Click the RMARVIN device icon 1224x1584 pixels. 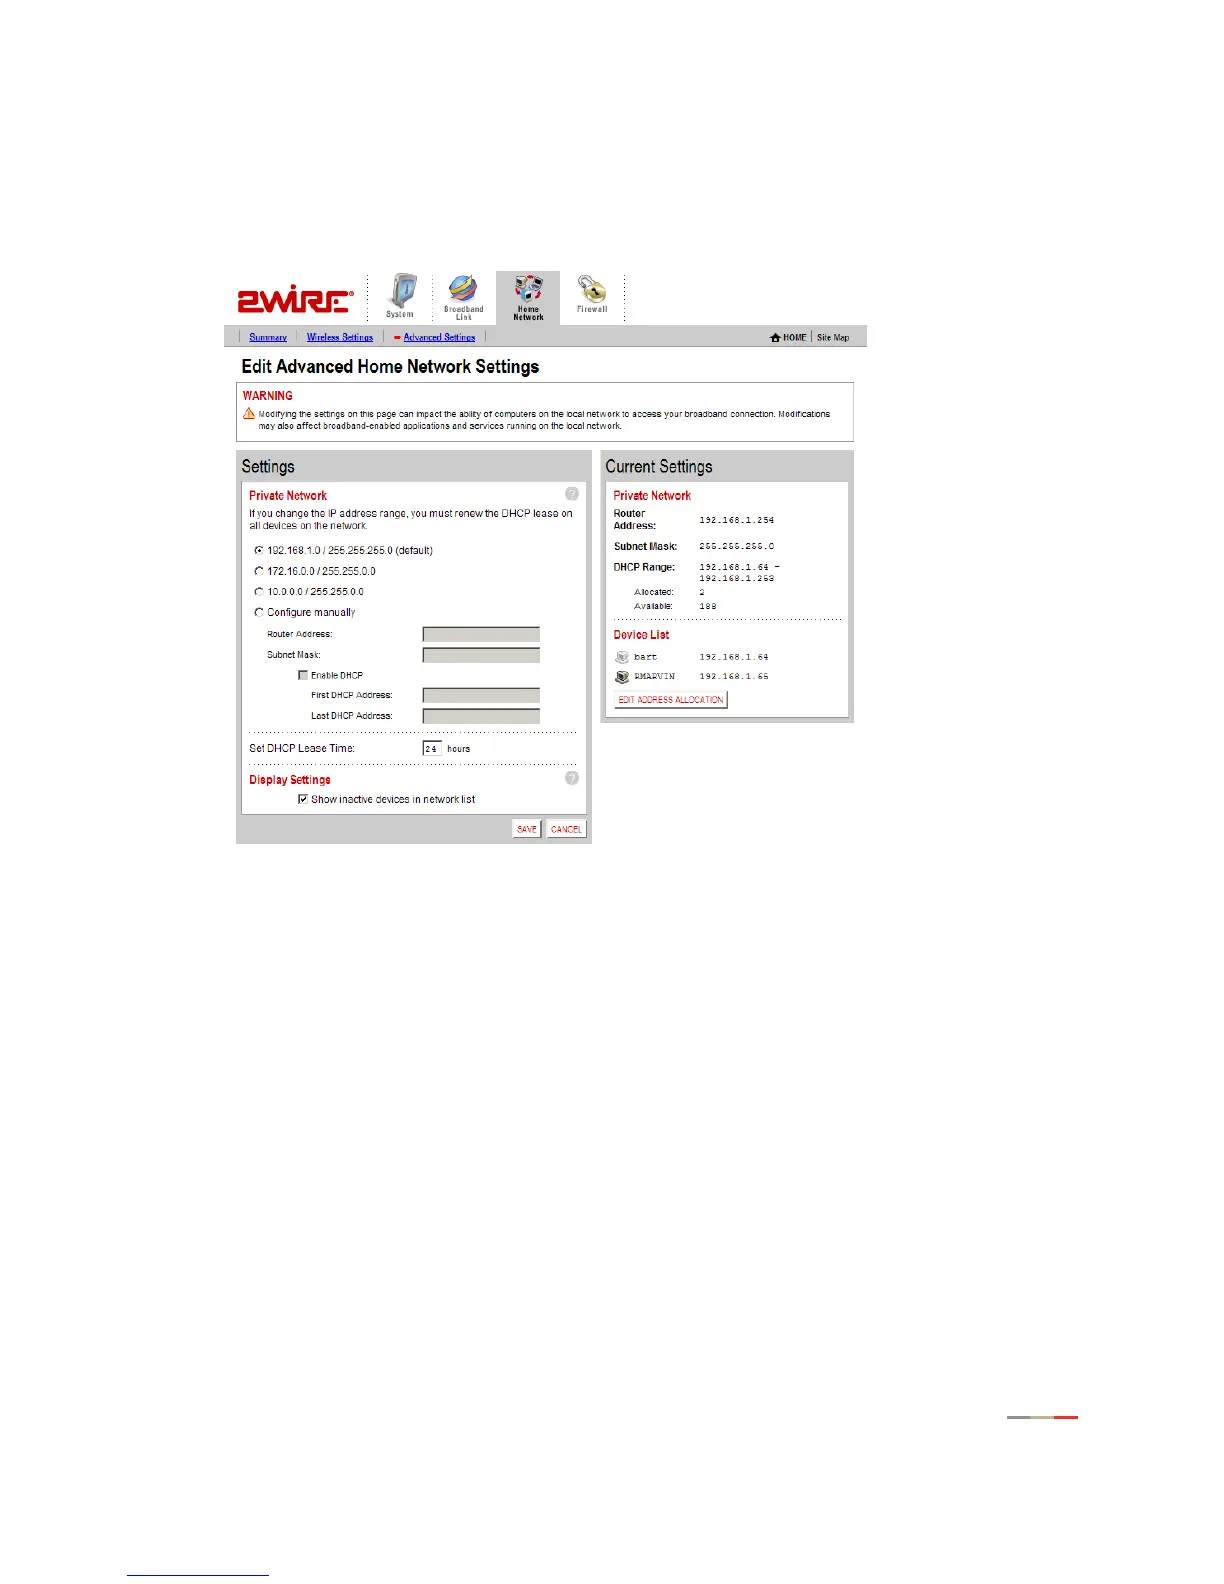click(x=622, y=677)
